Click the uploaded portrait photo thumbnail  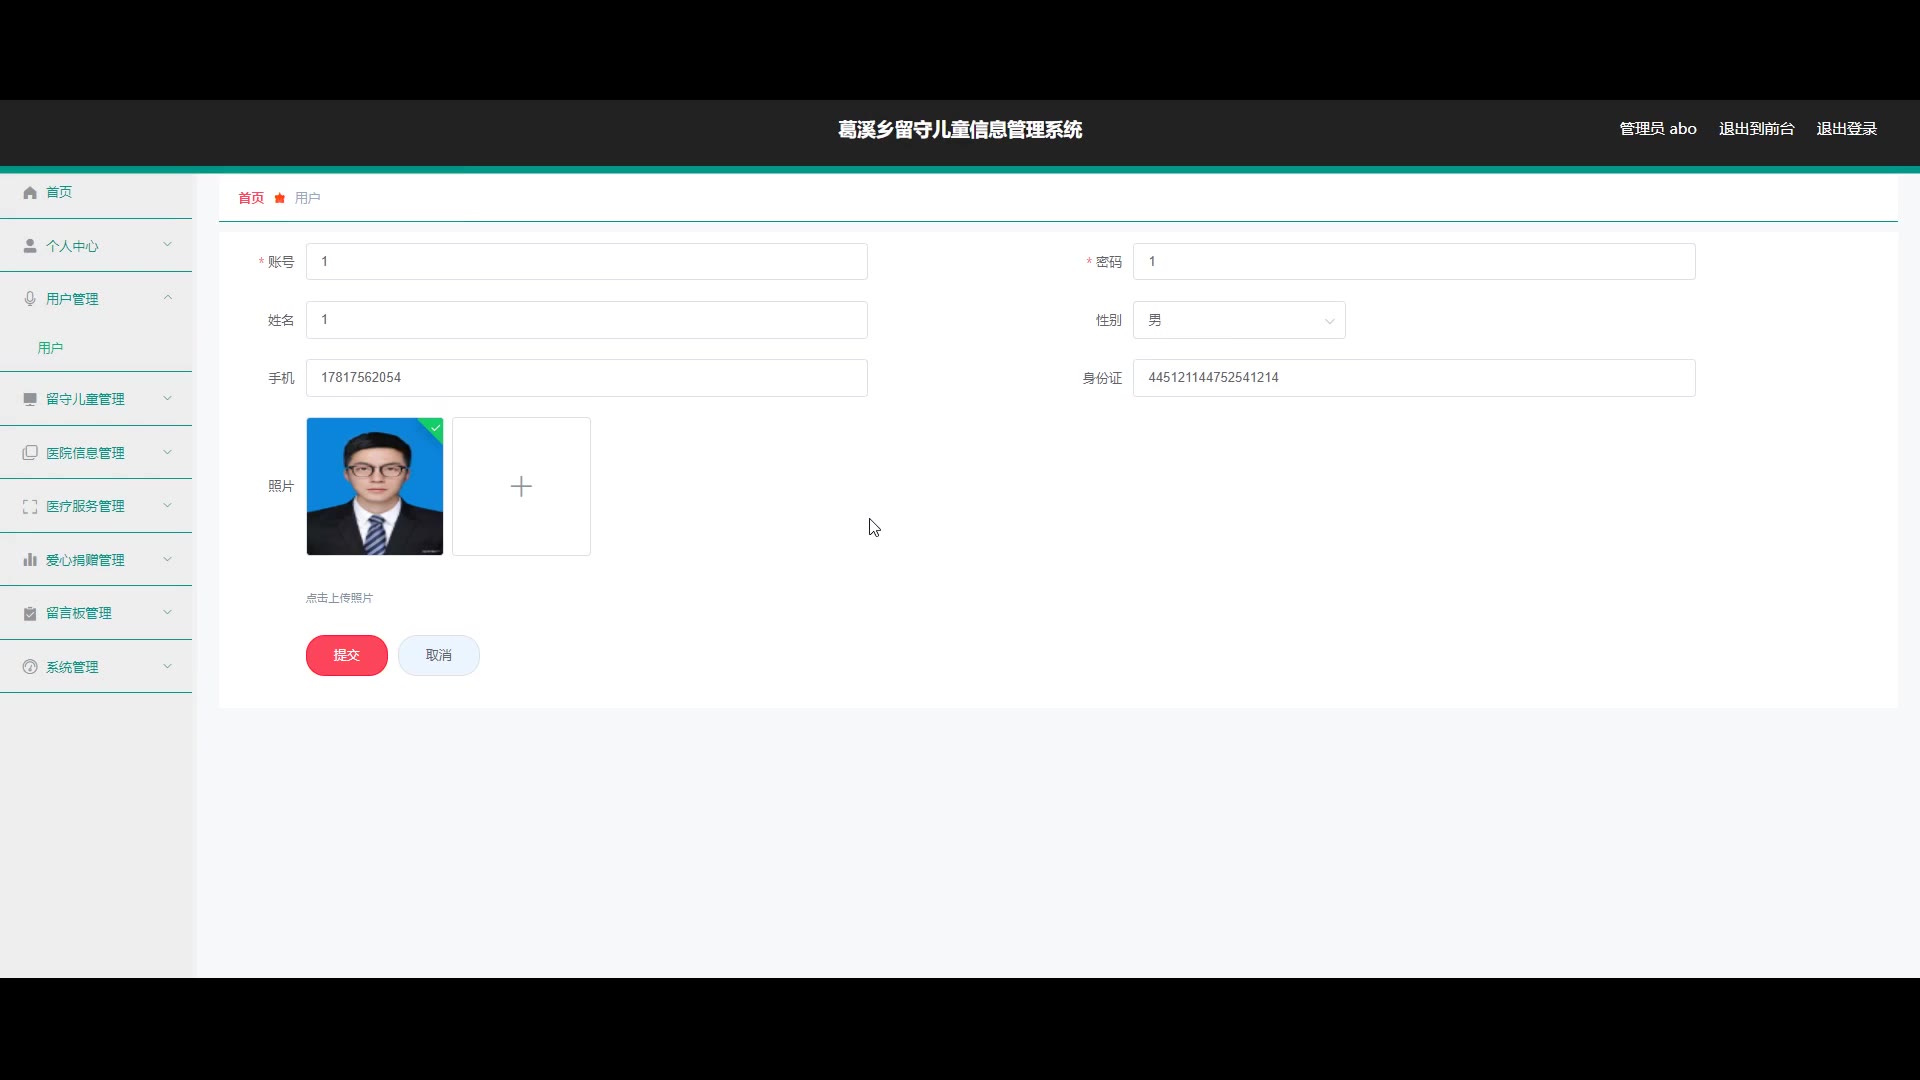click(374, 487)
